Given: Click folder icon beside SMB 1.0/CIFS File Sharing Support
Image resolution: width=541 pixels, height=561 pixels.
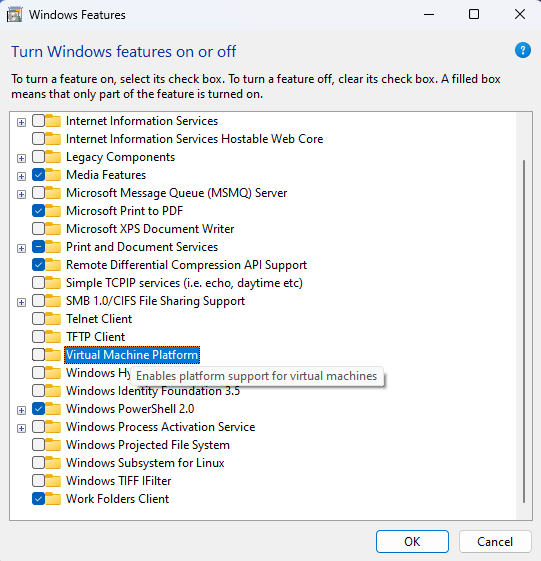Looking at the screenshot, I should (x=53, y=301).
